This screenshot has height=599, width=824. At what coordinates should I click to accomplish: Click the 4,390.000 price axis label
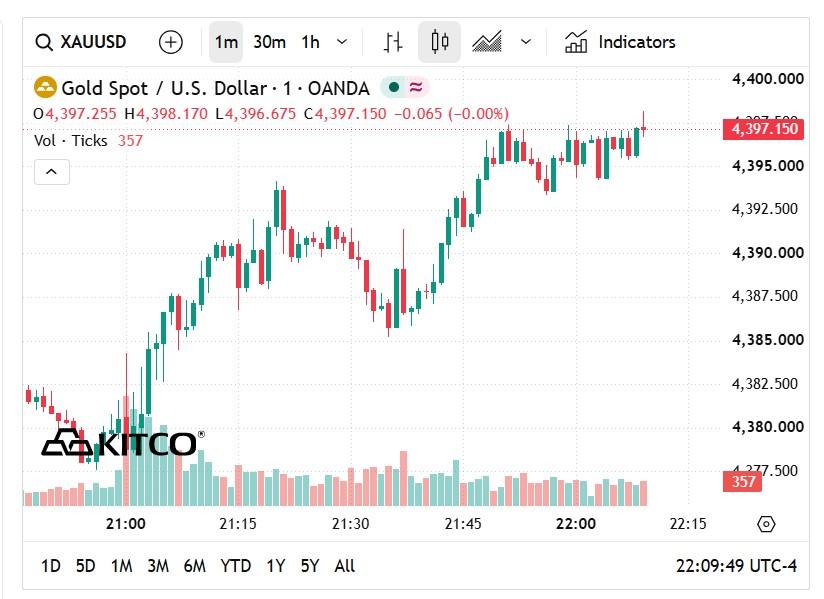click(x=768, y=253)
